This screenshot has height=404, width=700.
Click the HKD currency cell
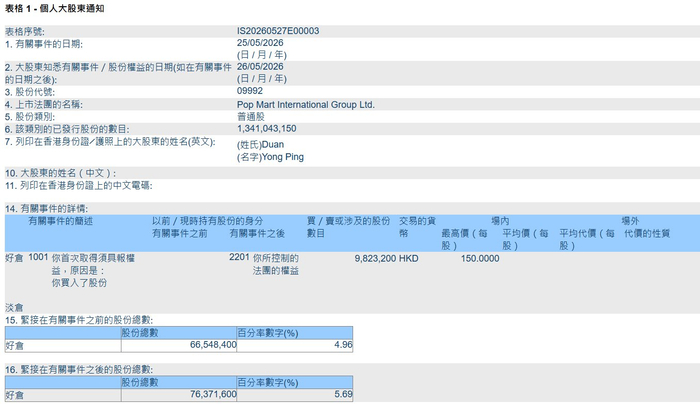pos(408,258)
